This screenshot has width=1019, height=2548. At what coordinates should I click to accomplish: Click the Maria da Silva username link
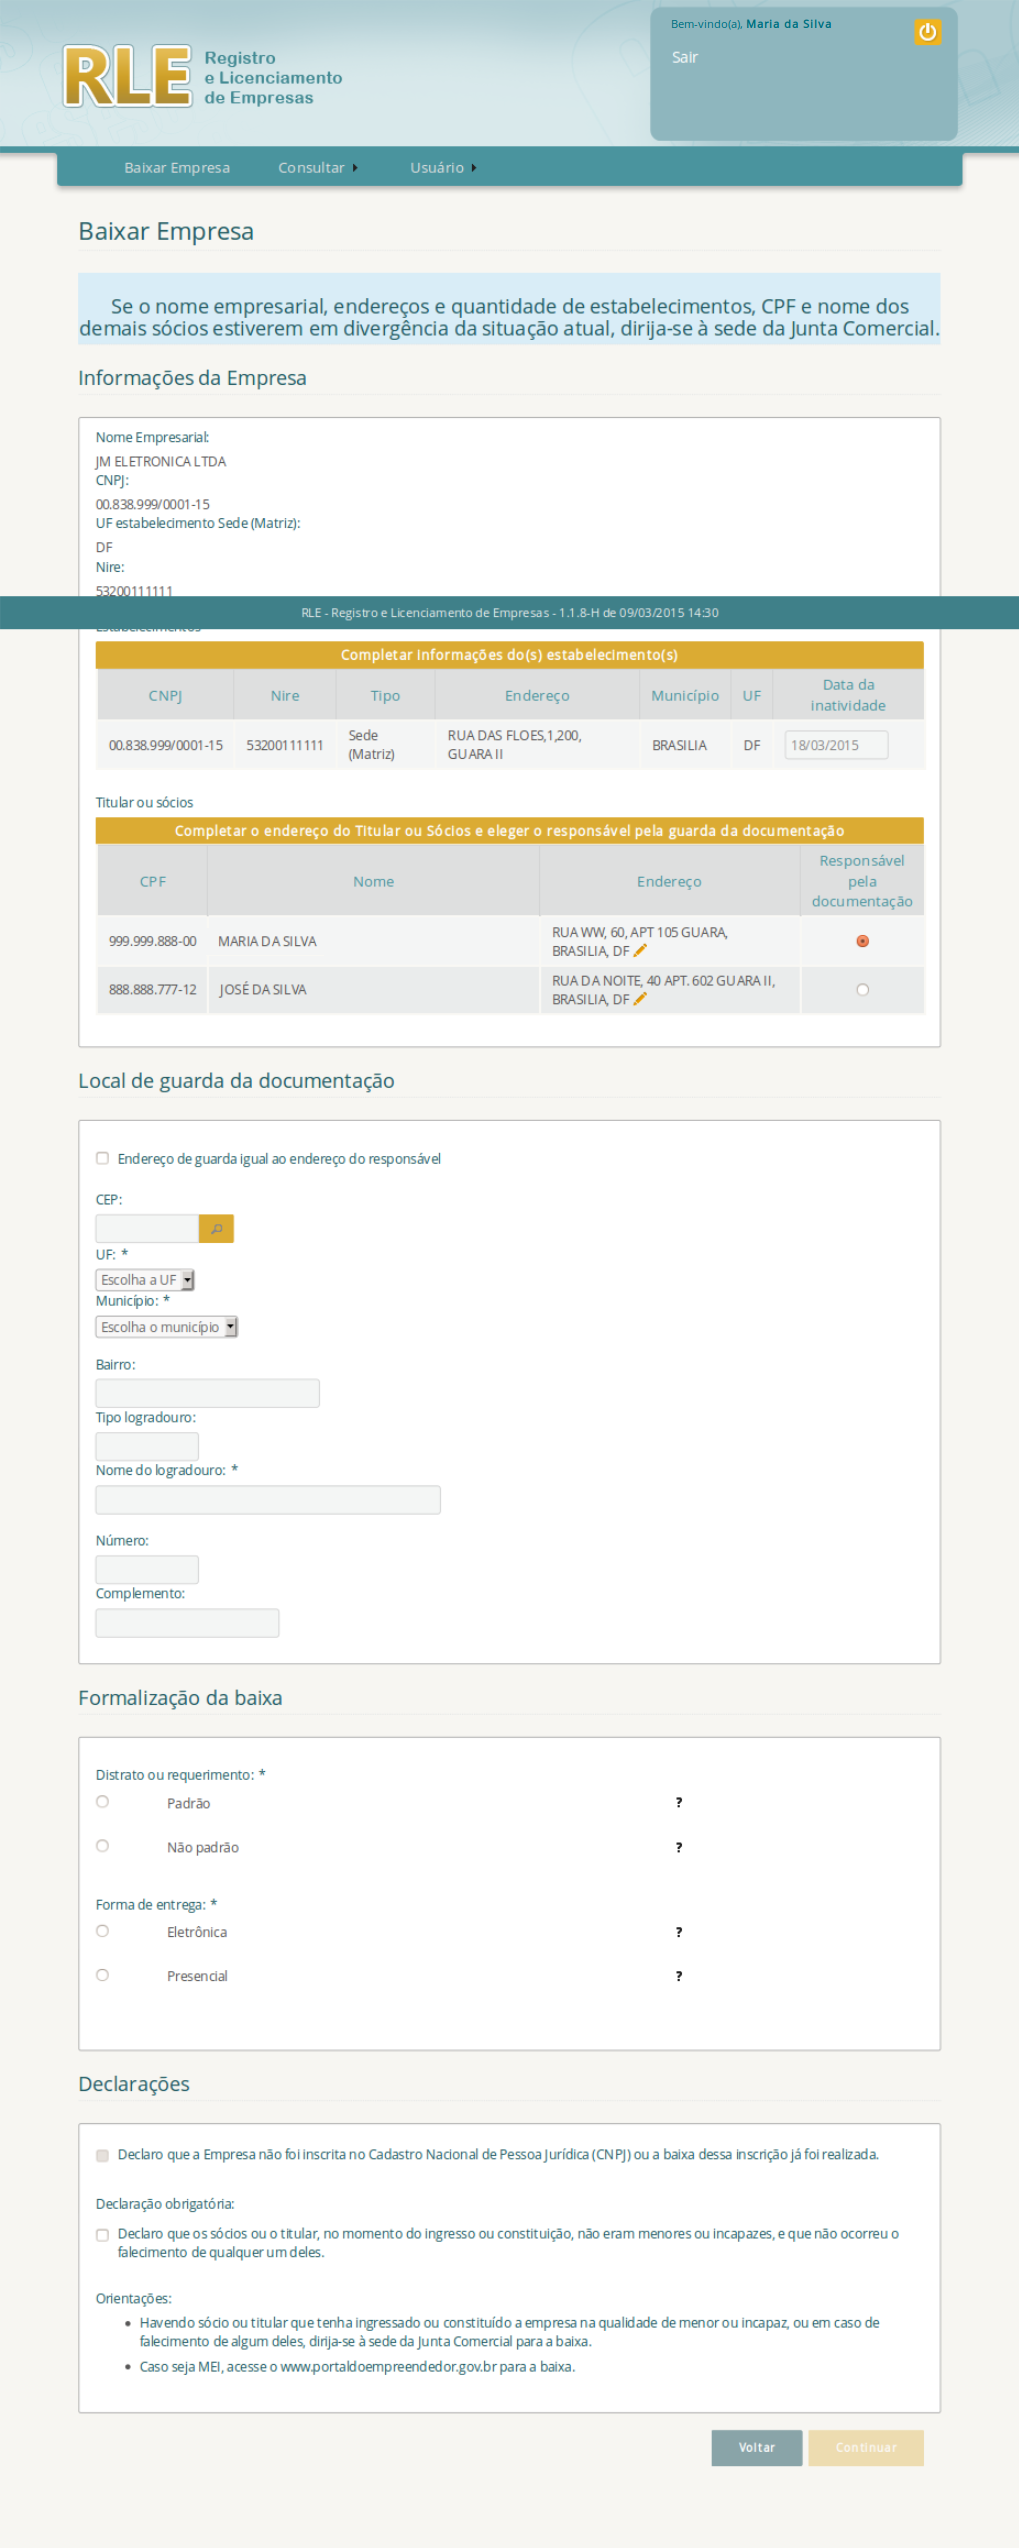789,24
